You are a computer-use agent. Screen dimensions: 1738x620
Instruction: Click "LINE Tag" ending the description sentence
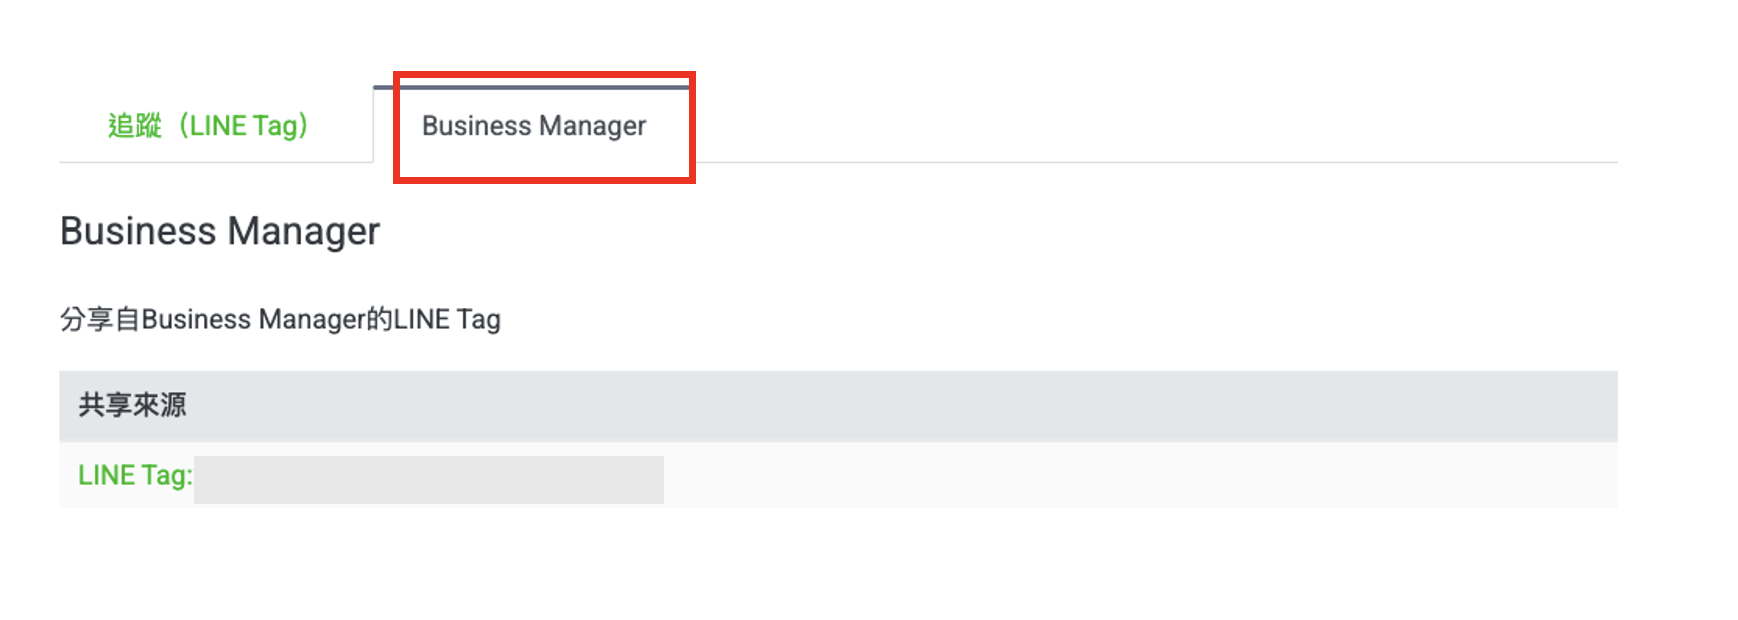(447, 319)
